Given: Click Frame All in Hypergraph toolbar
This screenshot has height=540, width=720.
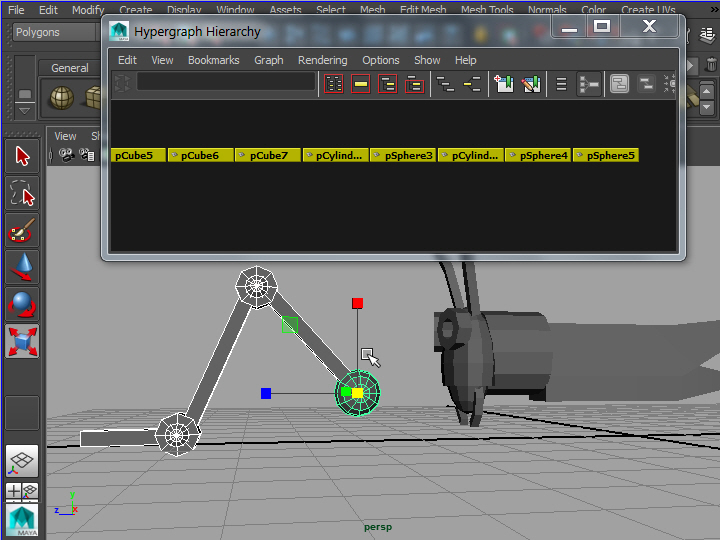Looking at the screenshot, I should click(x=334, y=84).
